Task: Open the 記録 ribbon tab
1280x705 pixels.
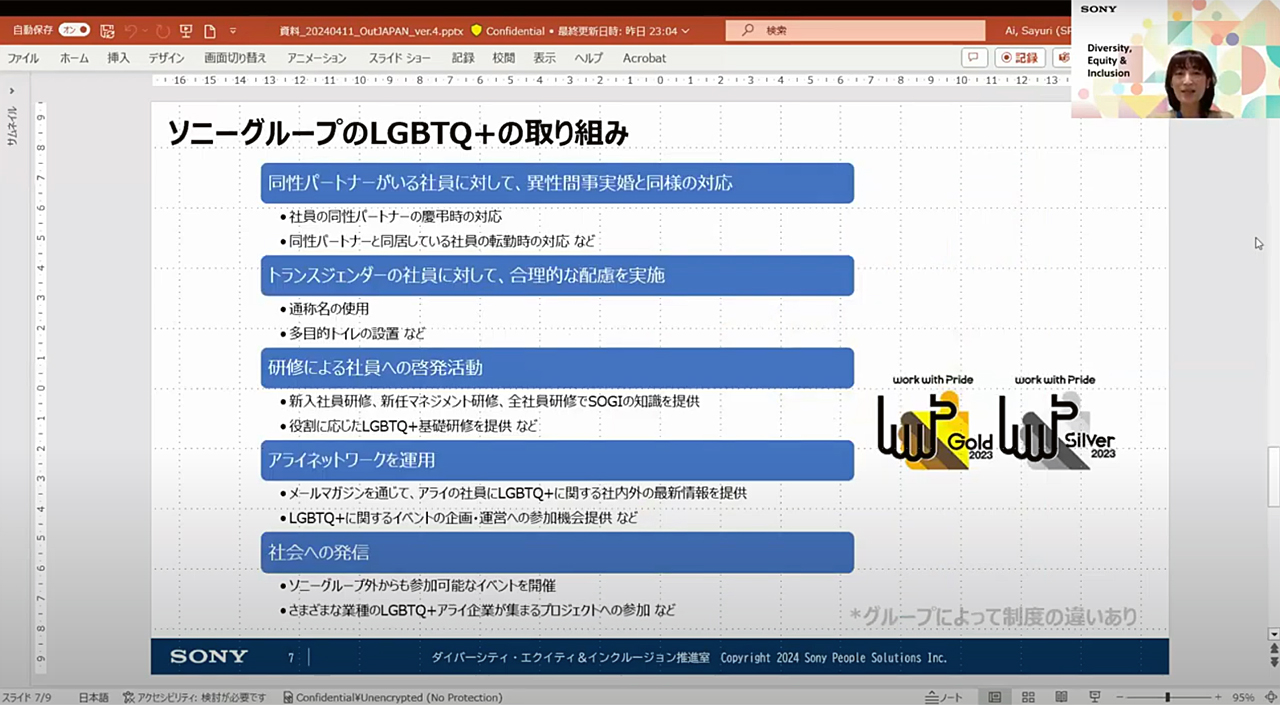Action: point(463,58)
